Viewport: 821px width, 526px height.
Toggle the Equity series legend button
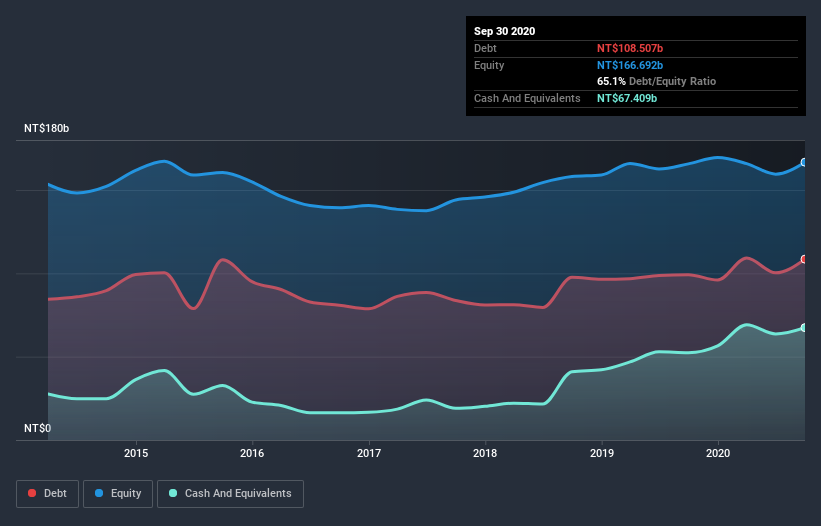click(x=118, y=494)
